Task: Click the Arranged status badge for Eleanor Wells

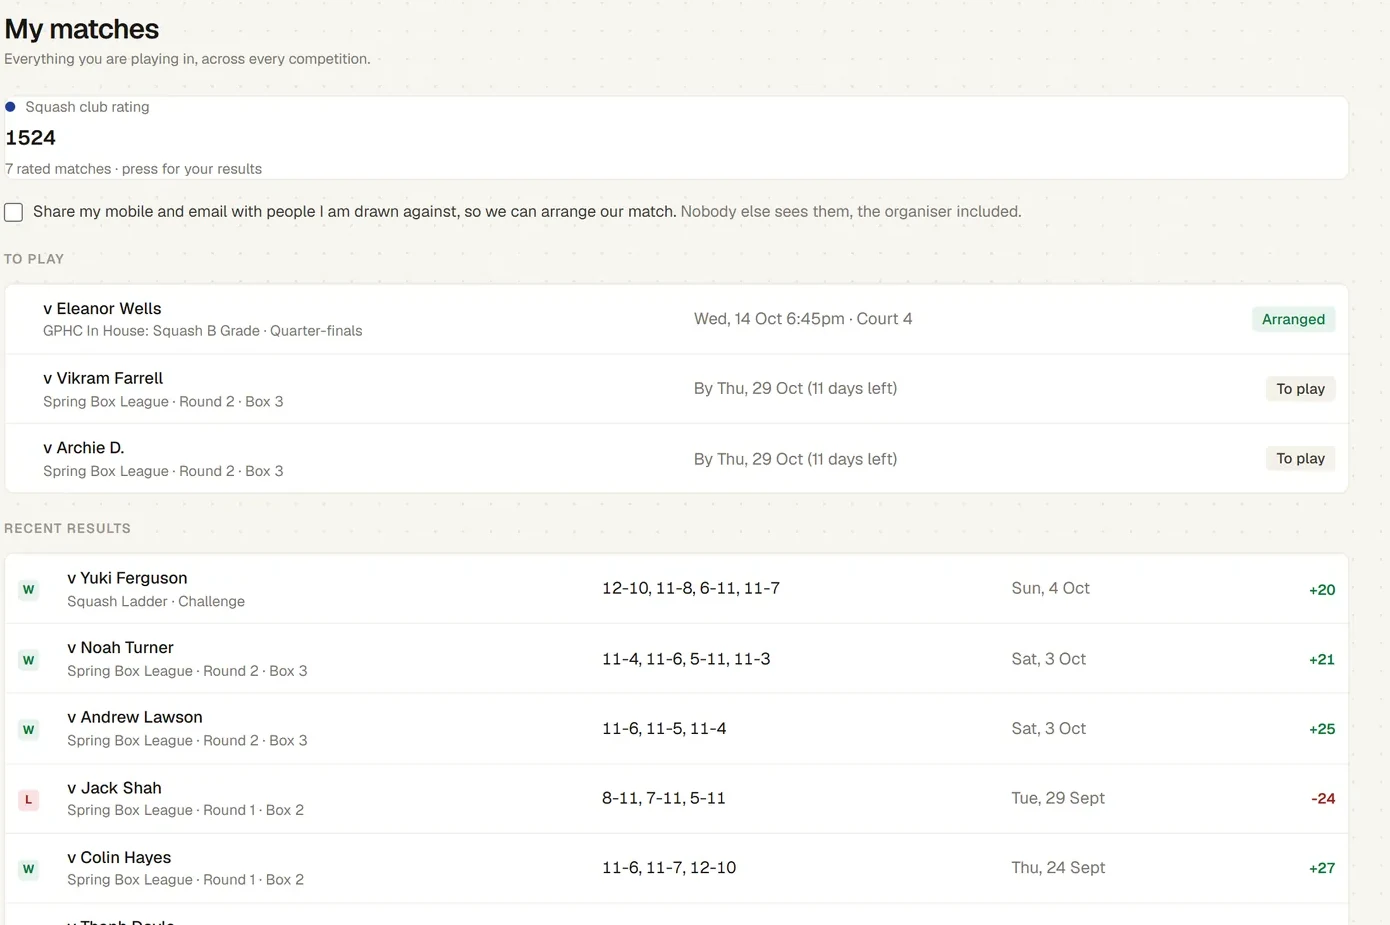Action: click(x=1293, y=319)
